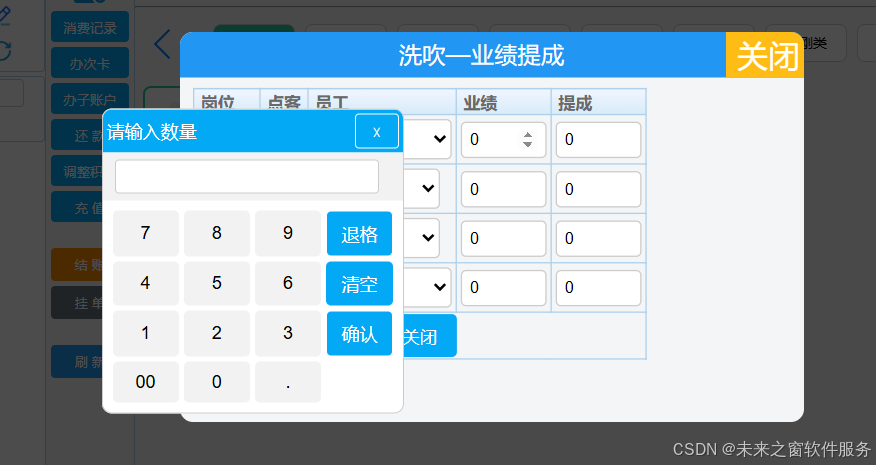Click keypad digit 7

point(146,233)
